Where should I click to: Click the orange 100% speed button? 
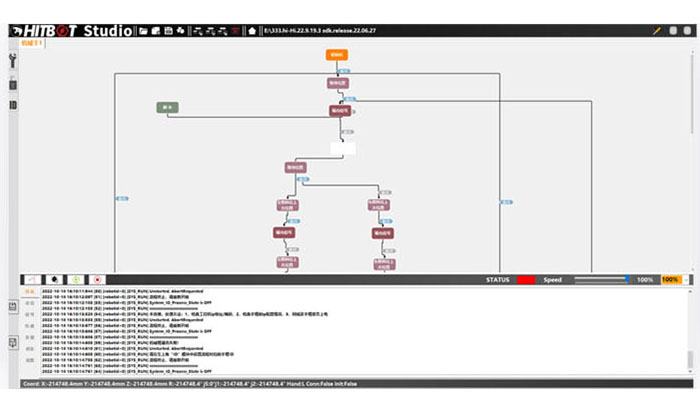(x=670, y=280)
